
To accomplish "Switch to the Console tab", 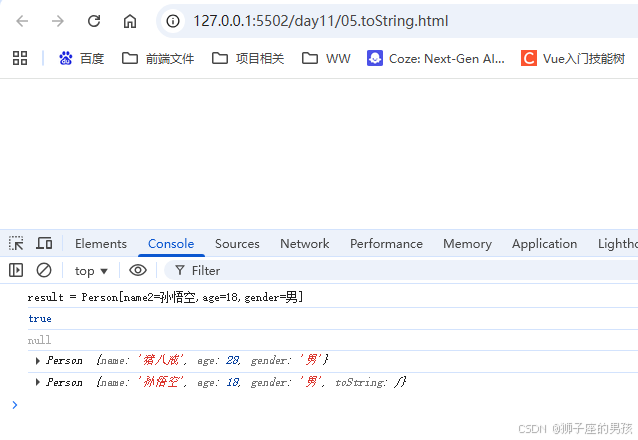I will 171,243.
